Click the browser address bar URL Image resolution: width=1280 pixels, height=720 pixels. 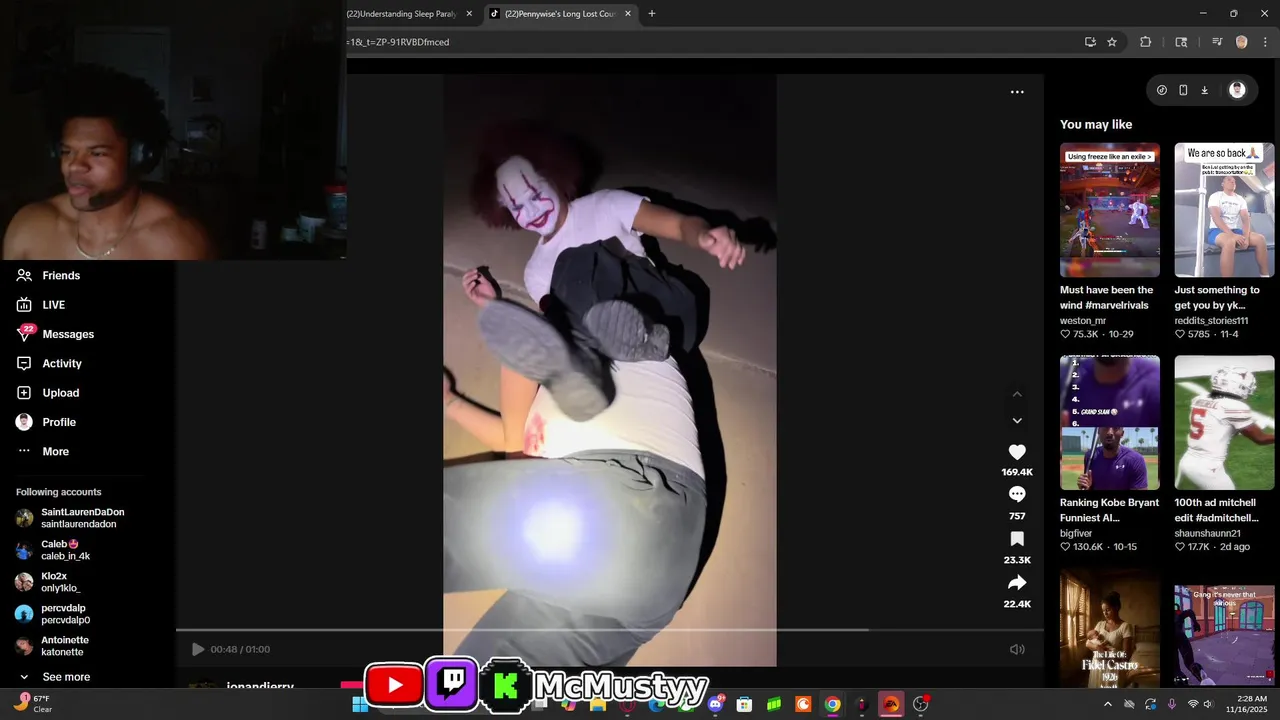tap(398, 42)
